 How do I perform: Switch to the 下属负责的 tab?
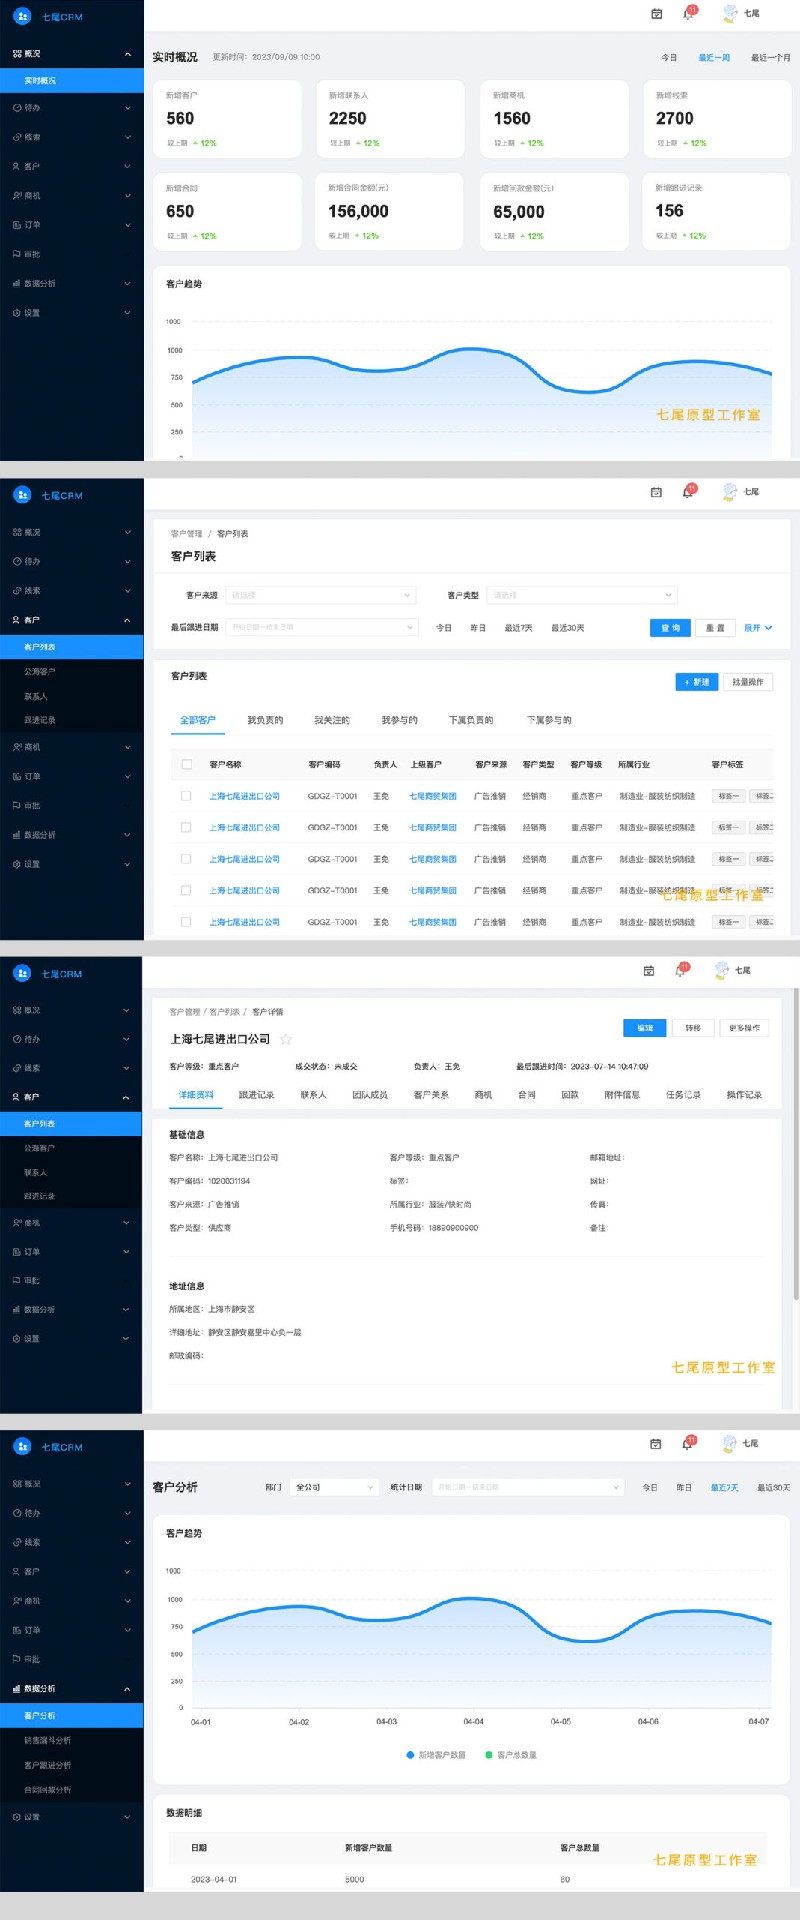tap(471, 720)
